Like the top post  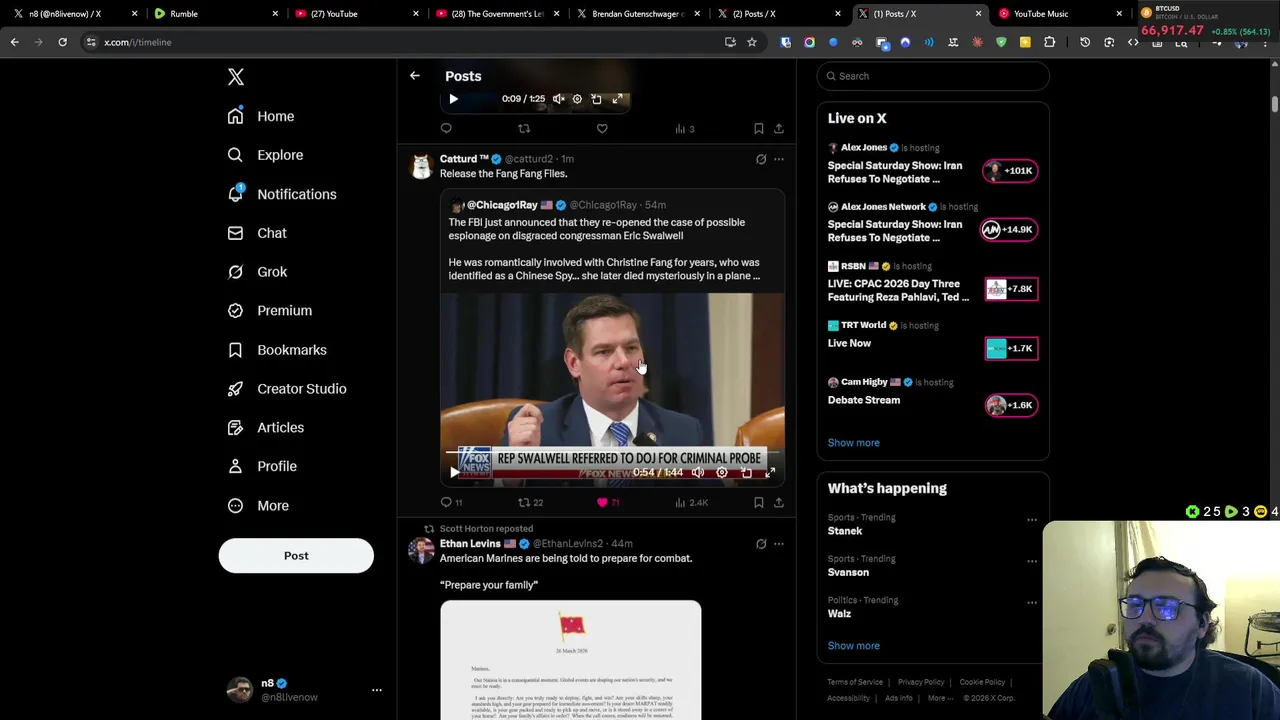pyautogui.click(x=602, y=128)
